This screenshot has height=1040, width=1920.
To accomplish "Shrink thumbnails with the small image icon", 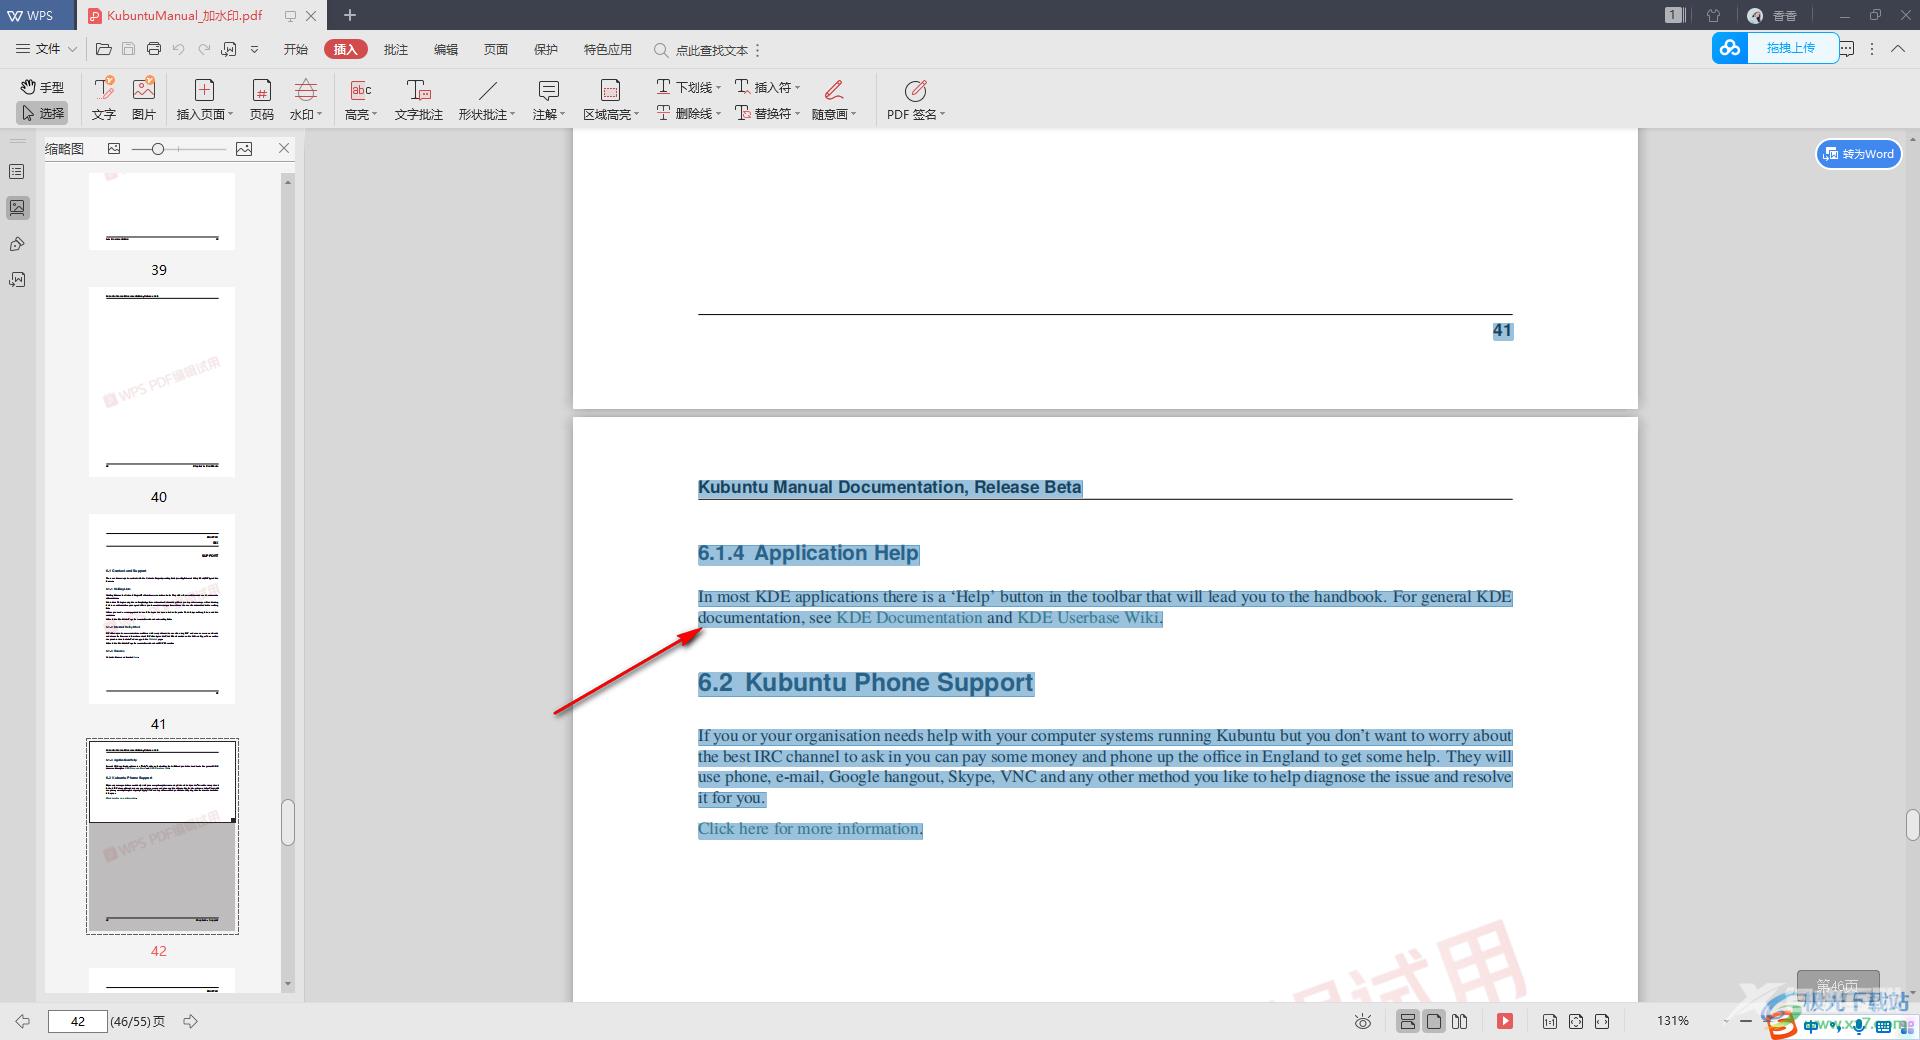I will (114, 149).
